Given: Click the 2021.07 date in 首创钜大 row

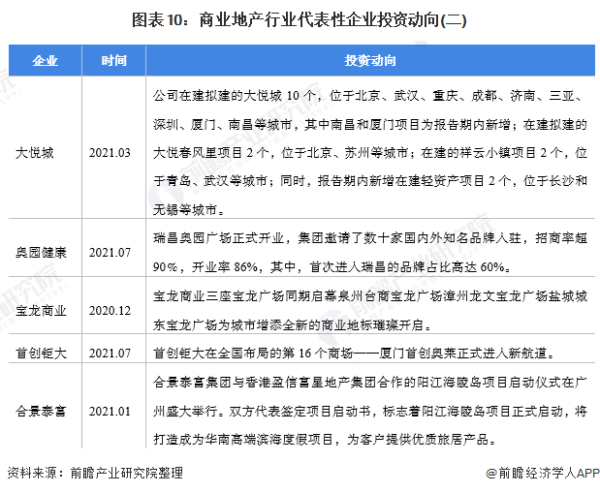Looking at the screenshot, I should click(113, 354).
